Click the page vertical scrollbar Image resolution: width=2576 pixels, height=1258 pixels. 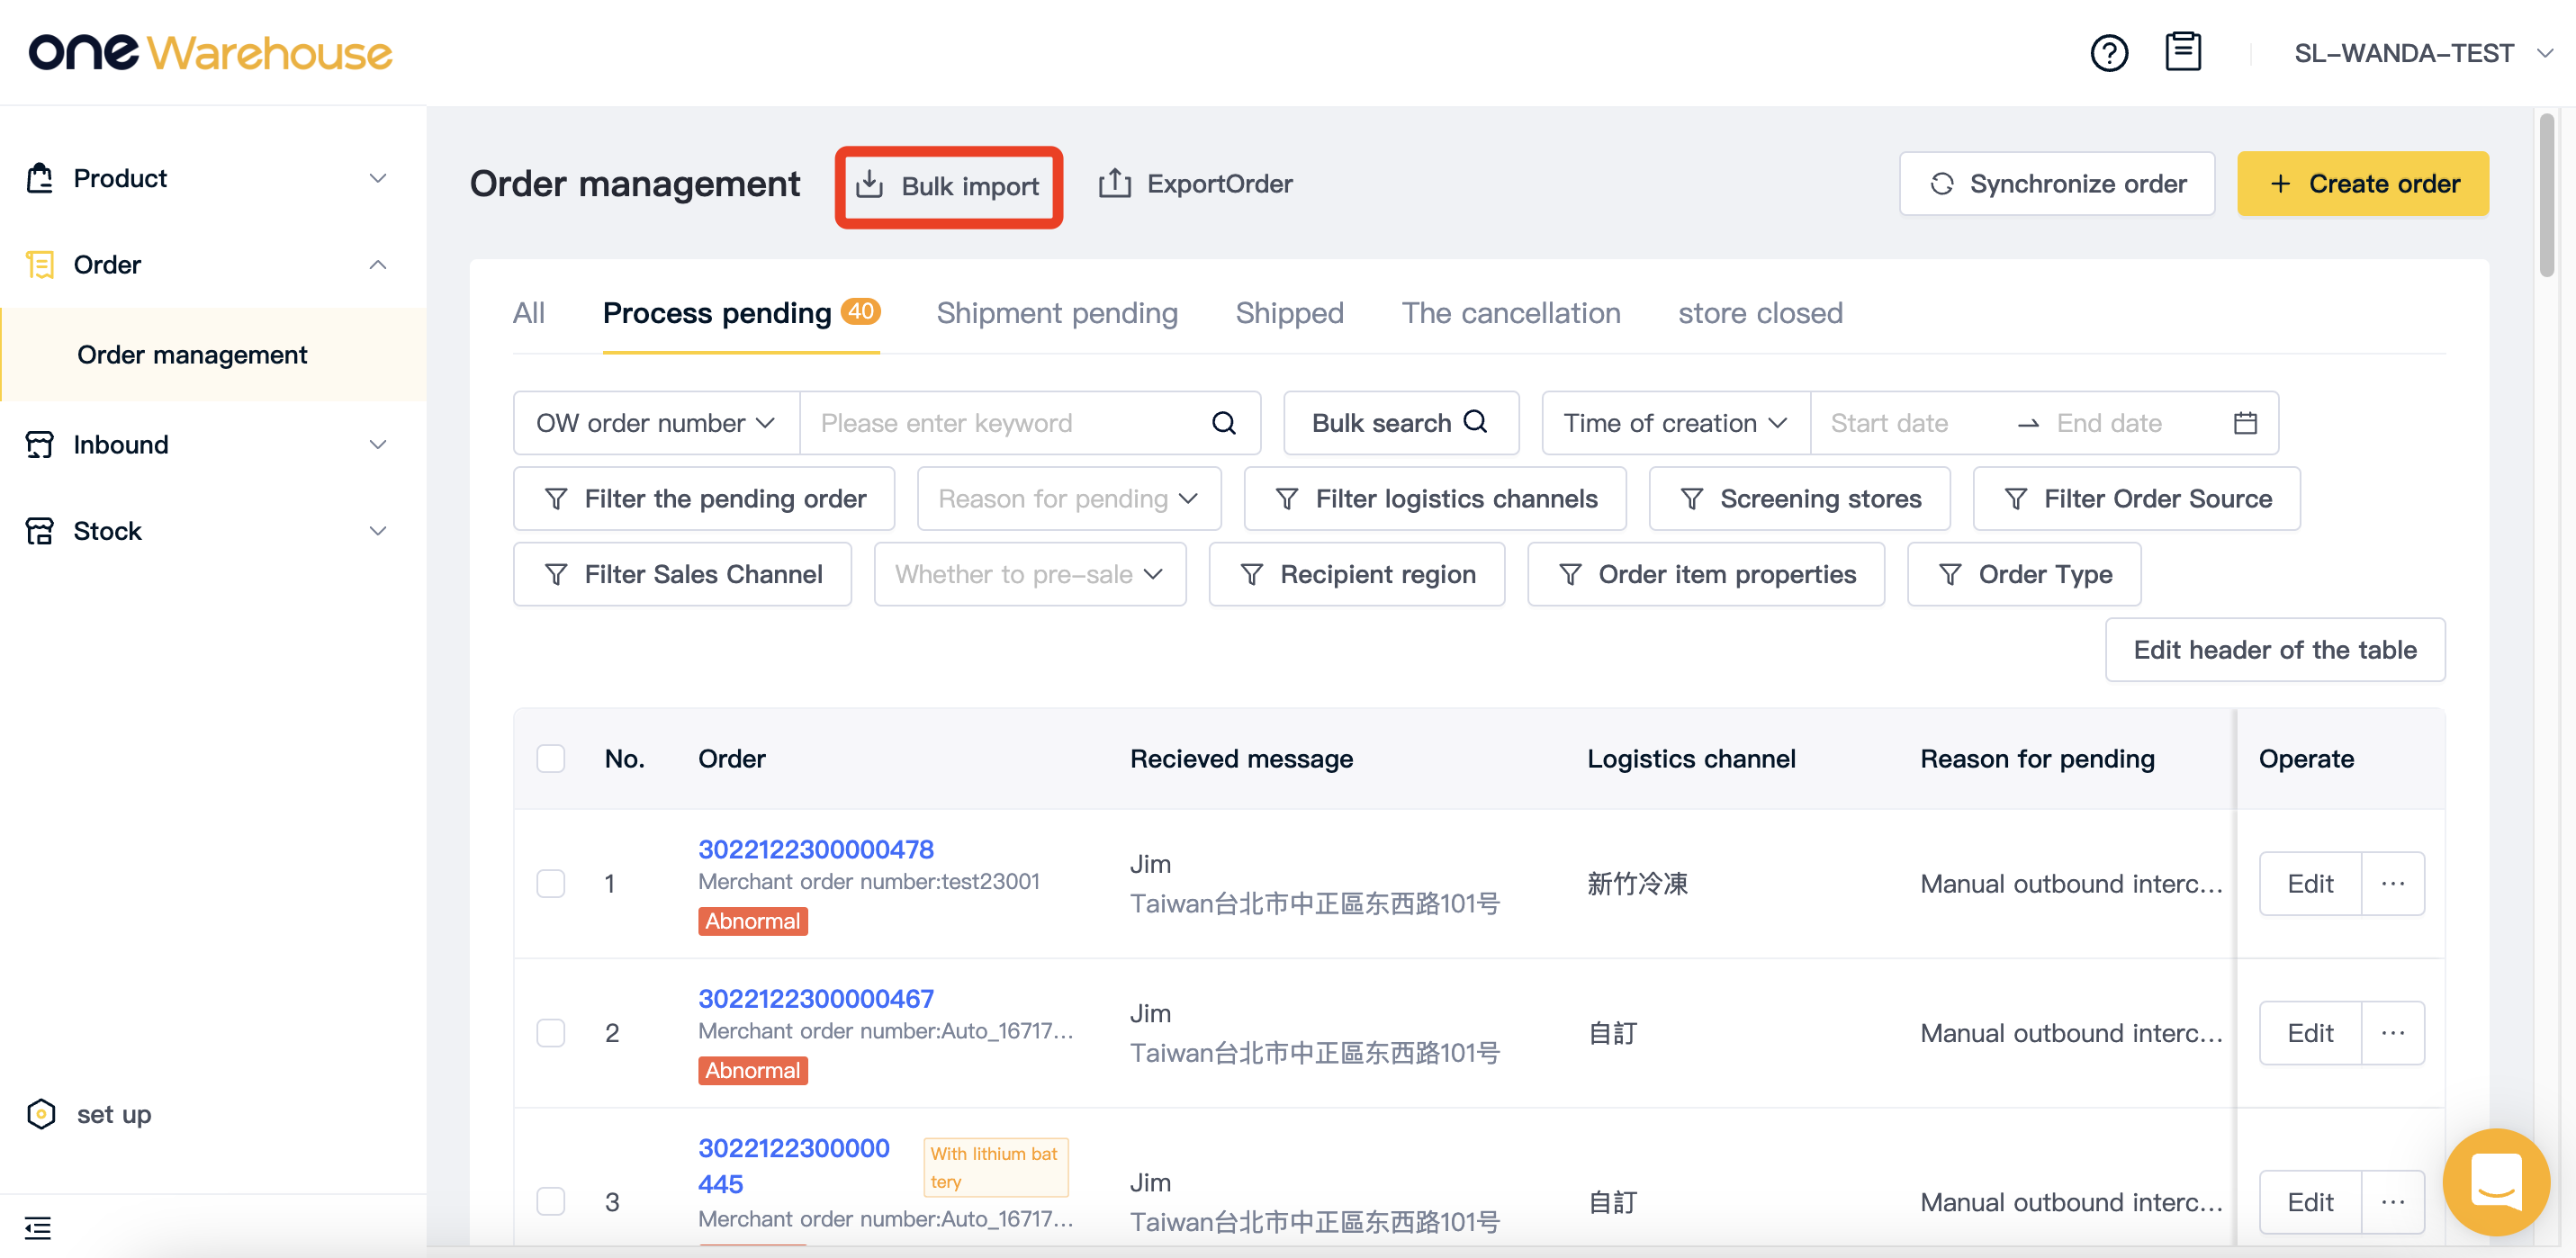pos(2546,195)
